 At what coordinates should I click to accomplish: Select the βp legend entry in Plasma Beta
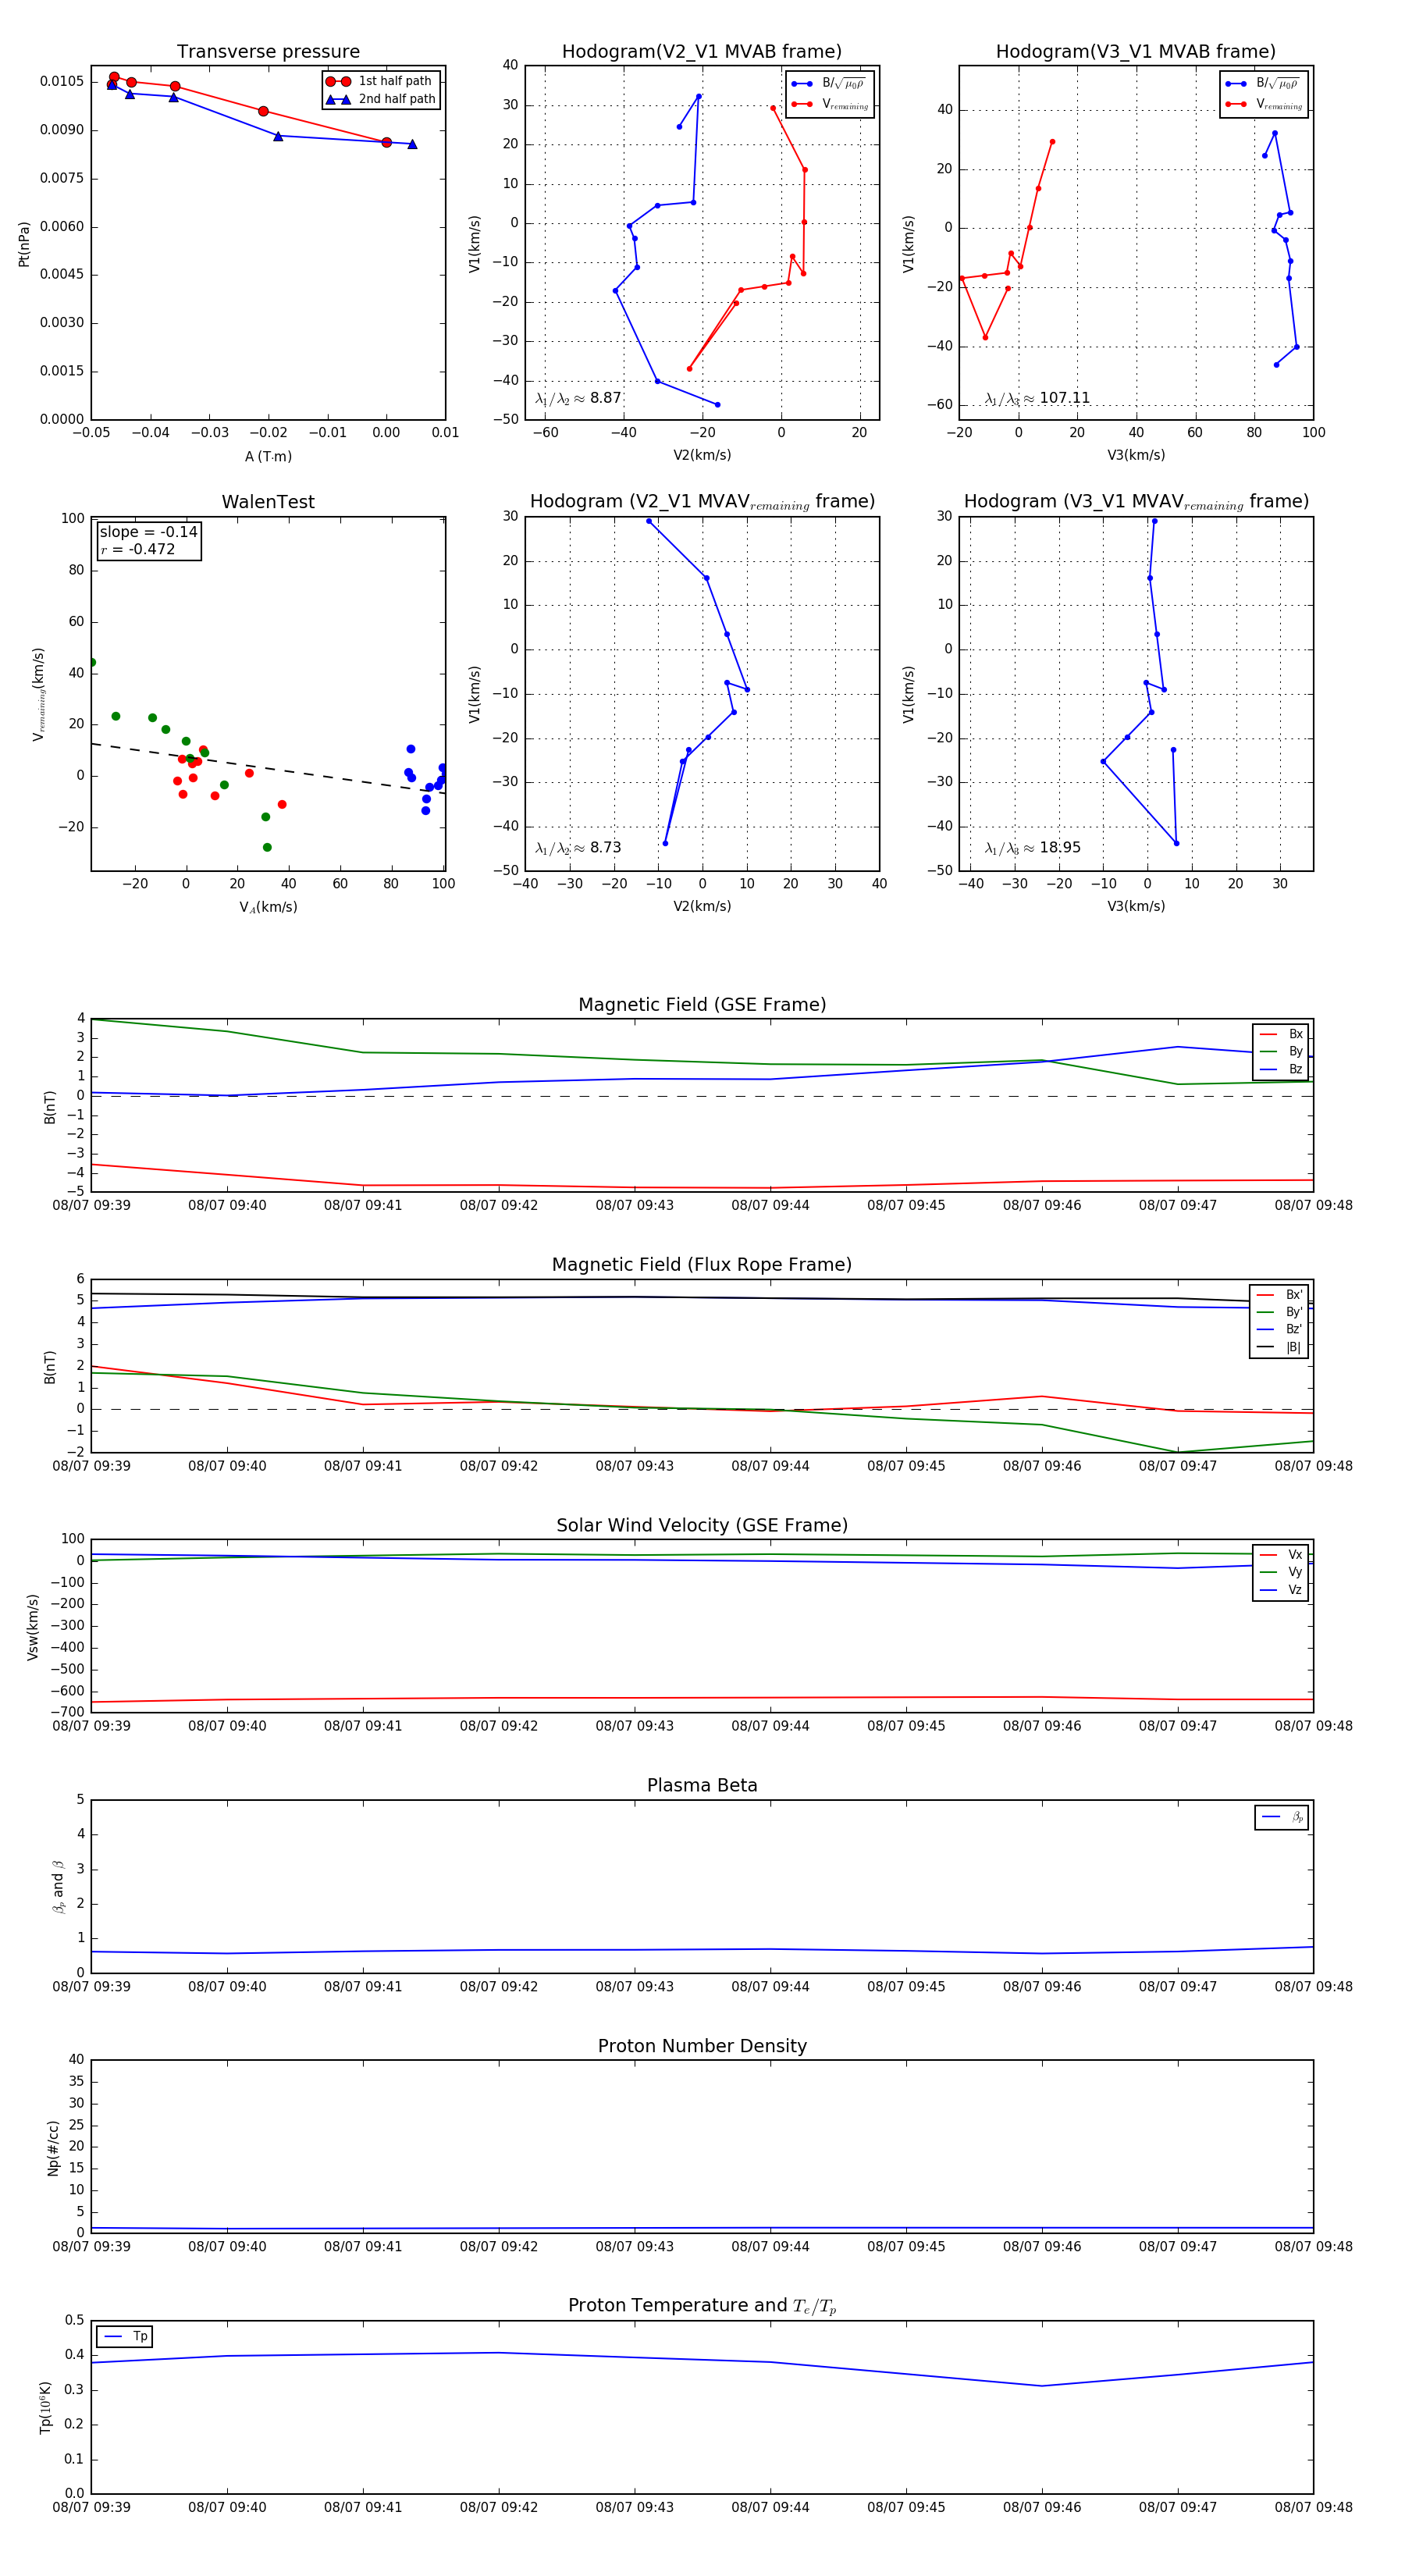click(1282, 1817)
